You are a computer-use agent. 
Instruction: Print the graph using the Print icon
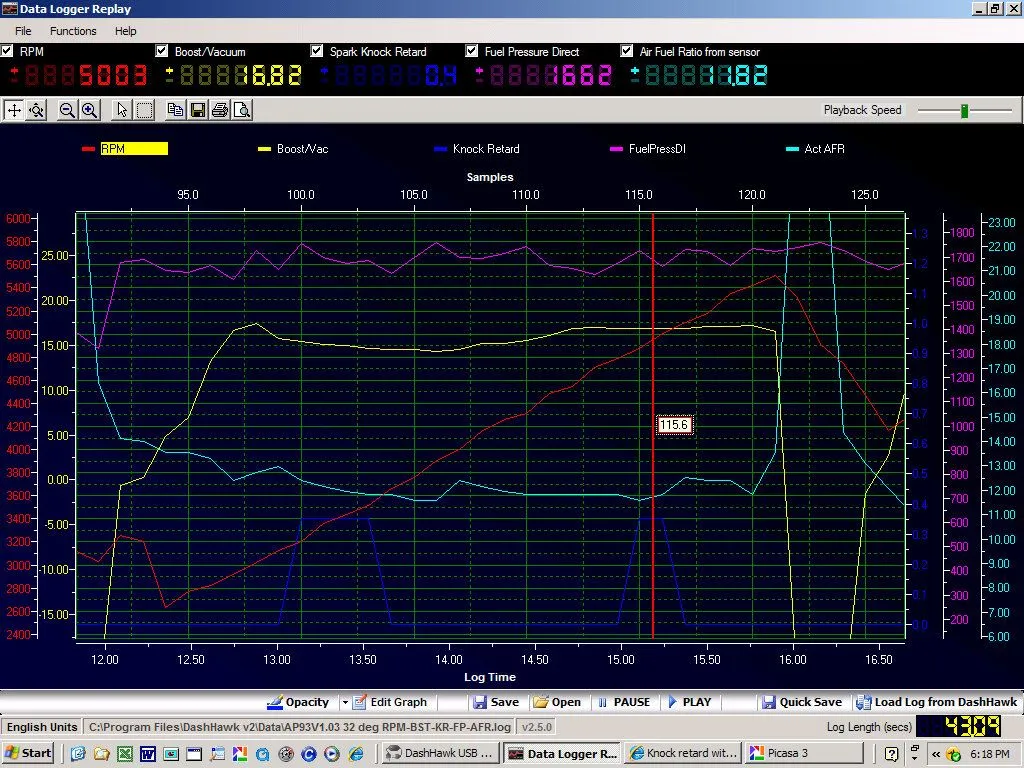pyautogui.click(x=218, y=110)
